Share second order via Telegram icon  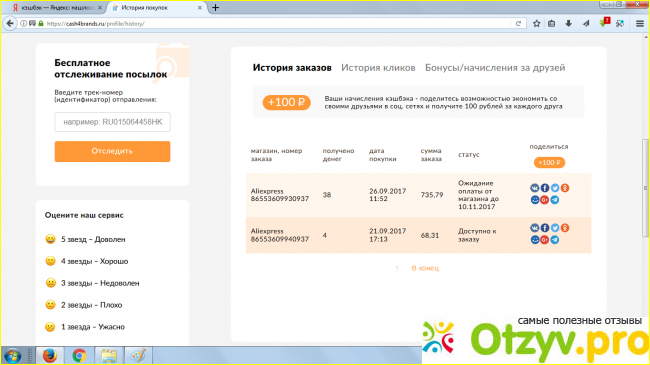(x=555, y=240)
